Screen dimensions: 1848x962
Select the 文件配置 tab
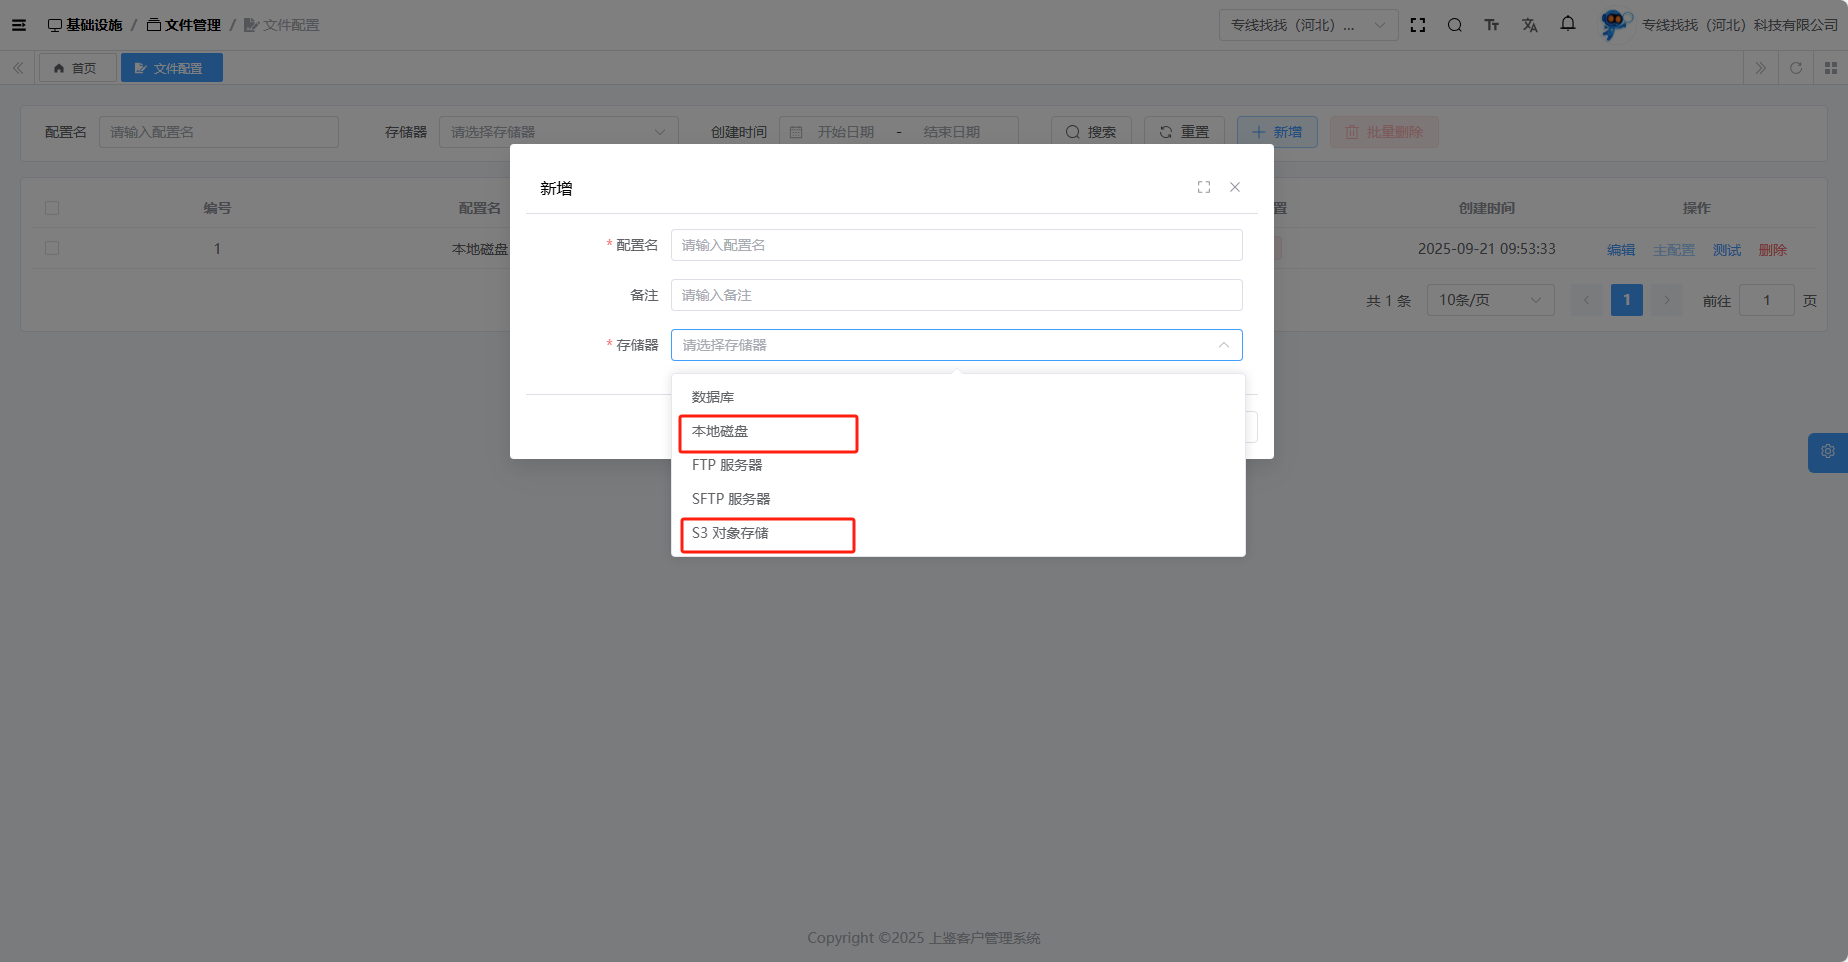[171, 68]
